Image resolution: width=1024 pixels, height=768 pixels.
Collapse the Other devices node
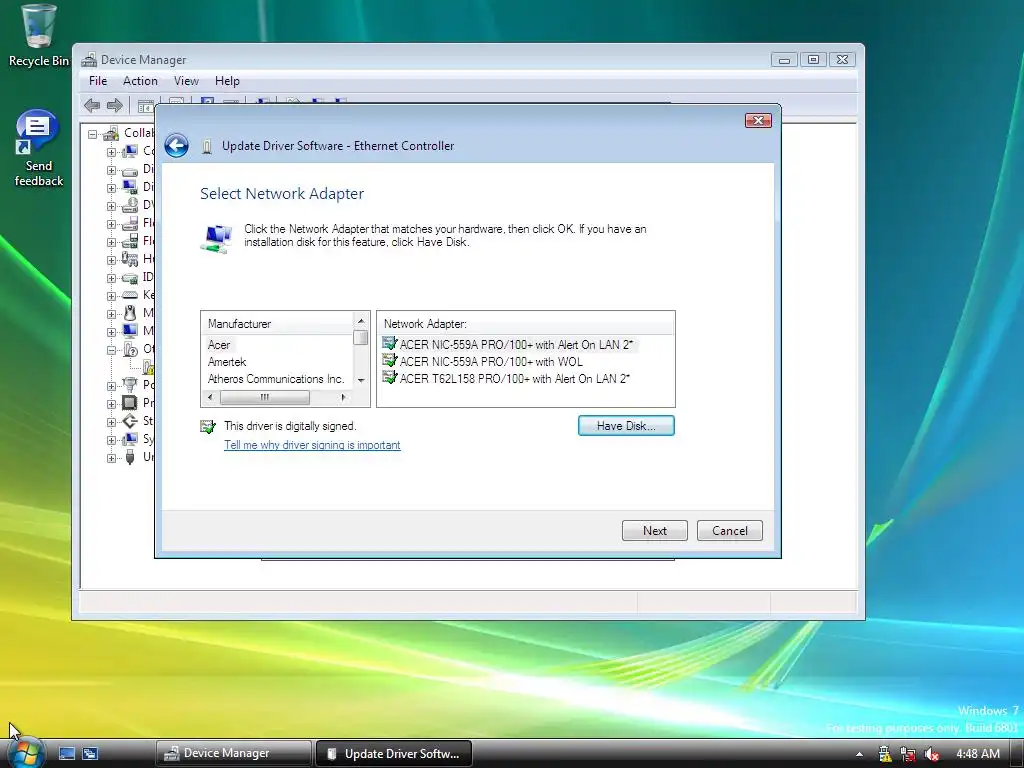(111, 349)
